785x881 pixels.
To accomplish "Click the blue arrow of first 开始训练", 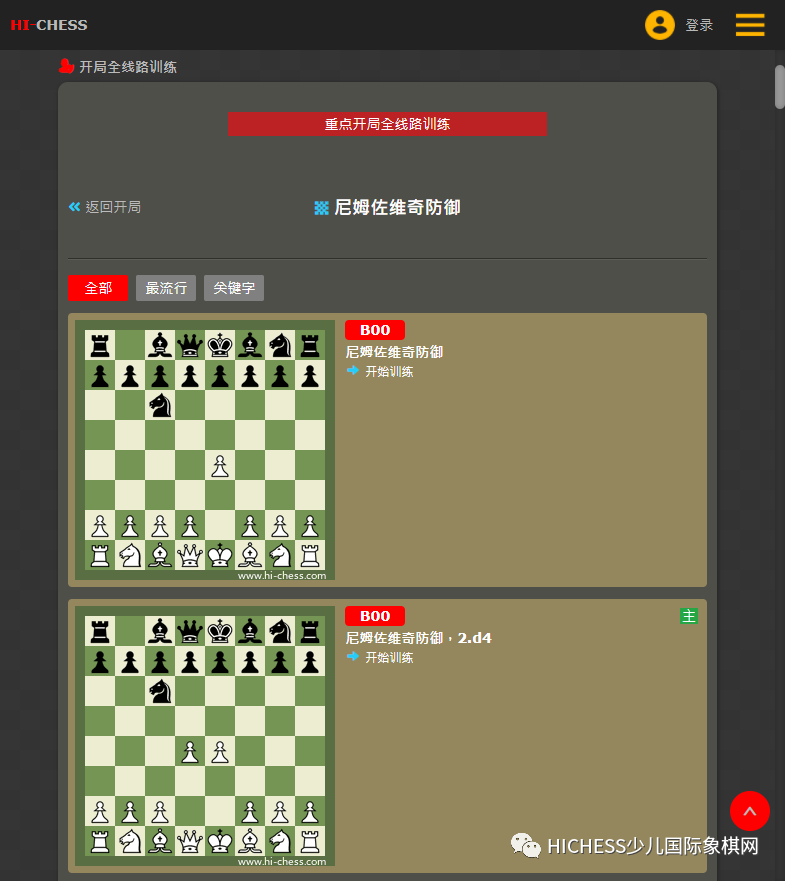I will [353, 370].
